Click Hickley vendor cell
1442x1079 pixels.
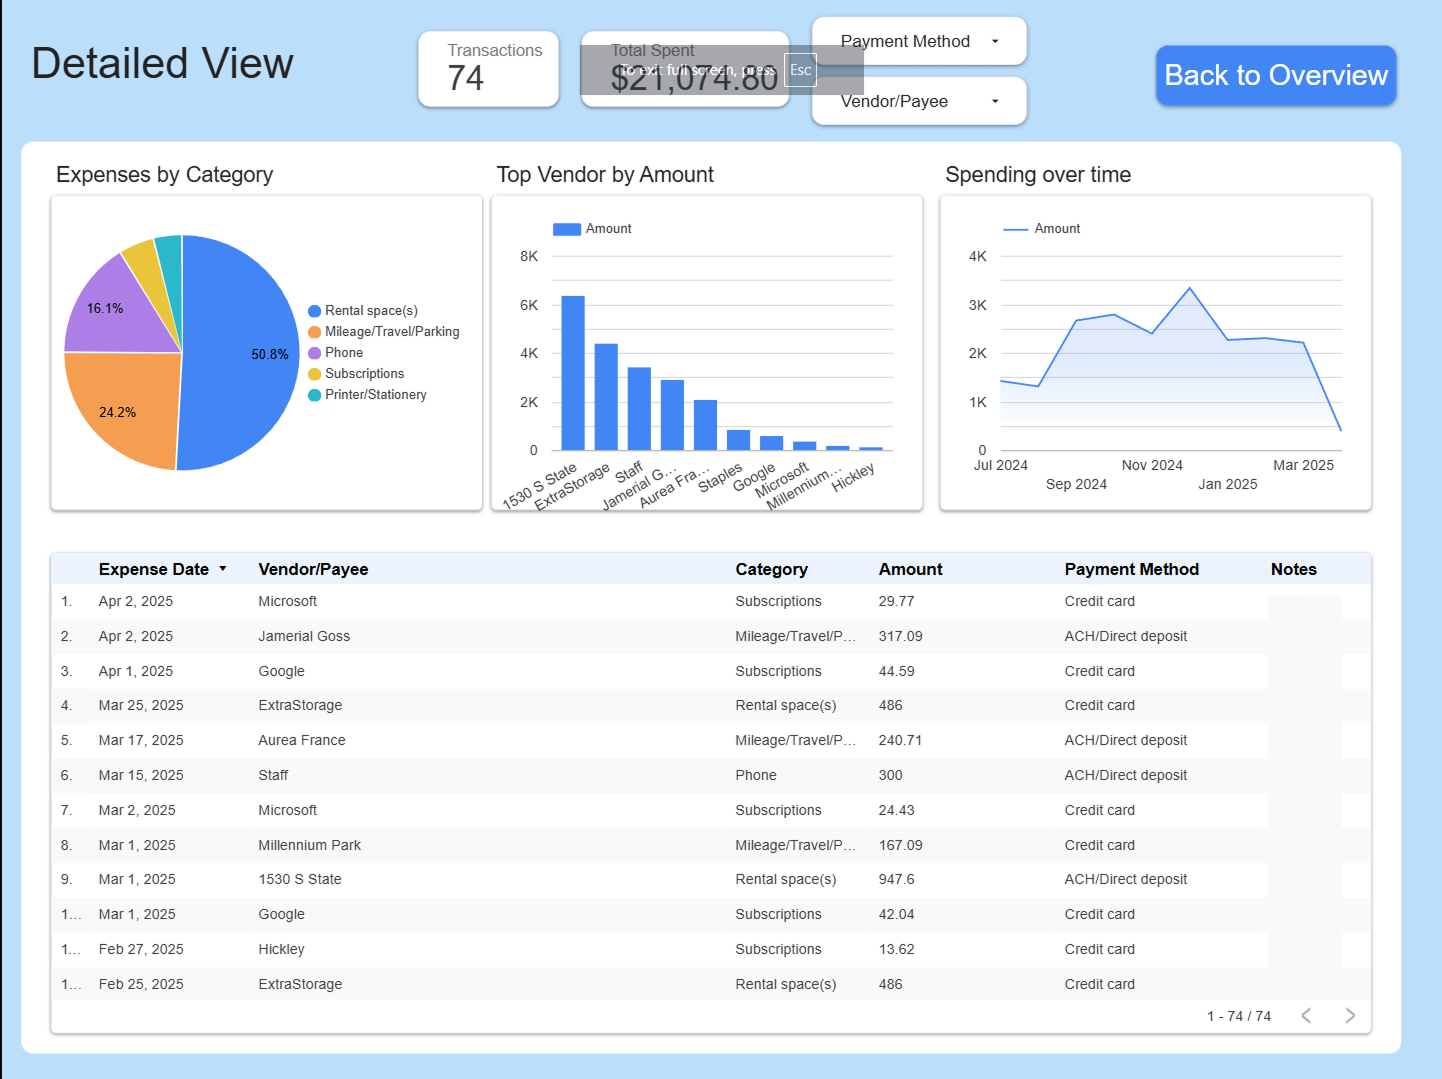[x=281, y=949]
